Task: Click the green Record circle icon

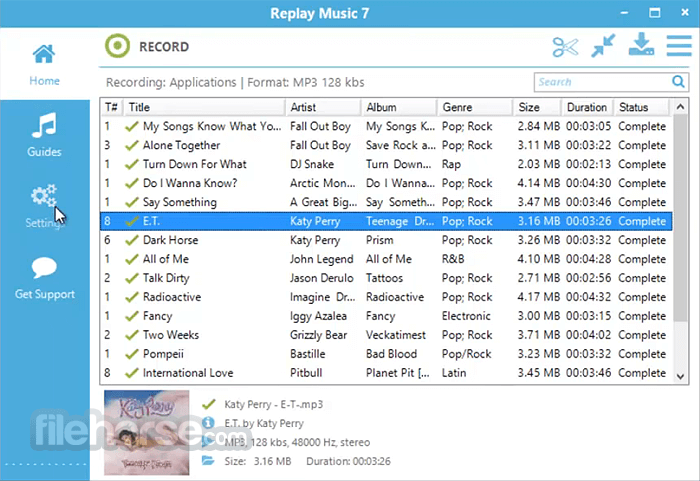Action: [117, 46]
